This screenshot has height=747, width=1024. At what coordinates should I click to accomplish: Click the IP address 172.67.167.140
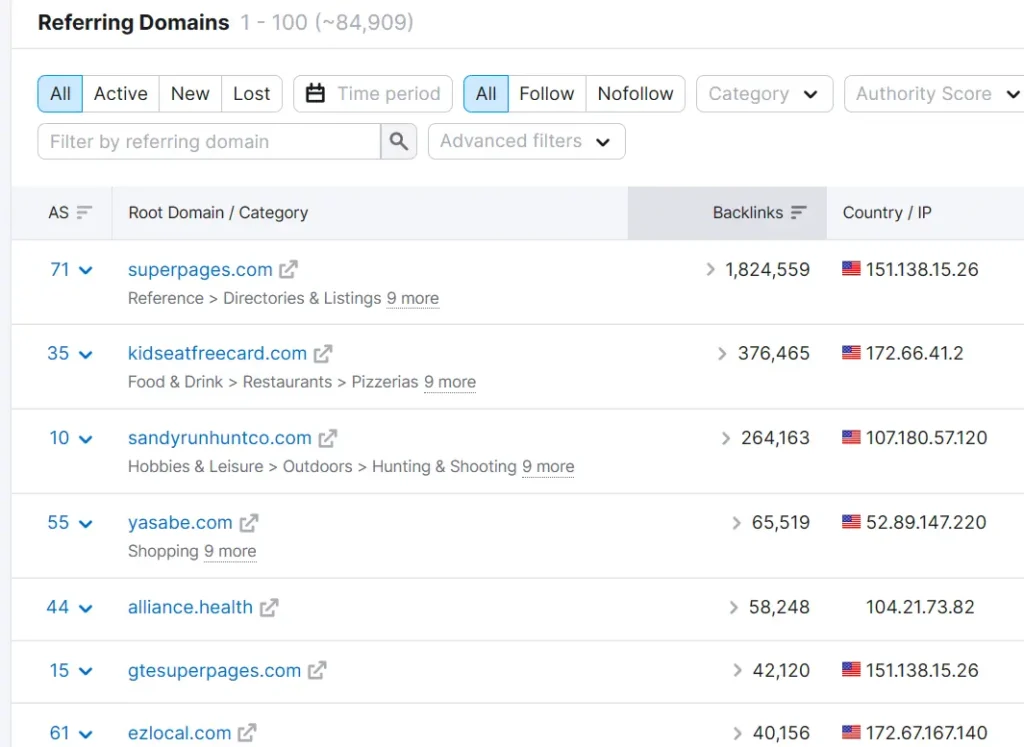pos(926,733)
